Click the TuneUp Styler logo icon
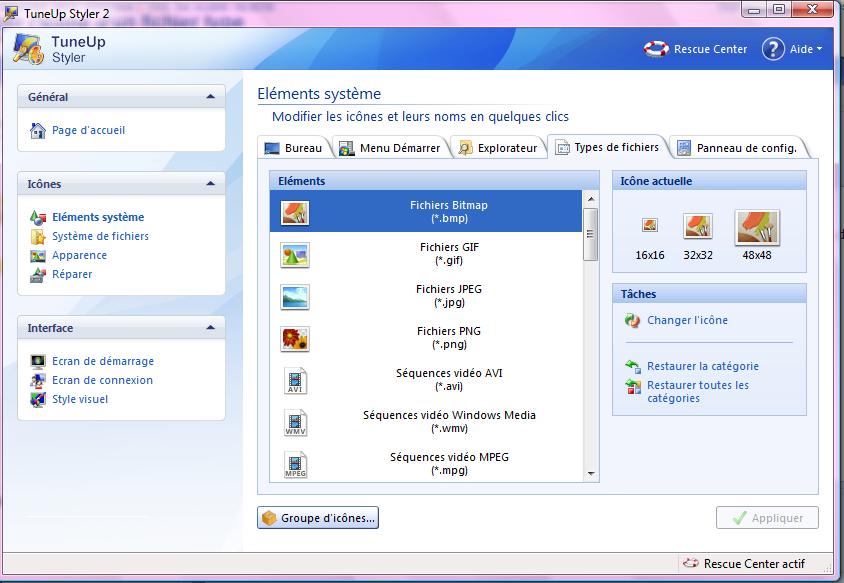844x583 pixels. [x=28, y=50]
